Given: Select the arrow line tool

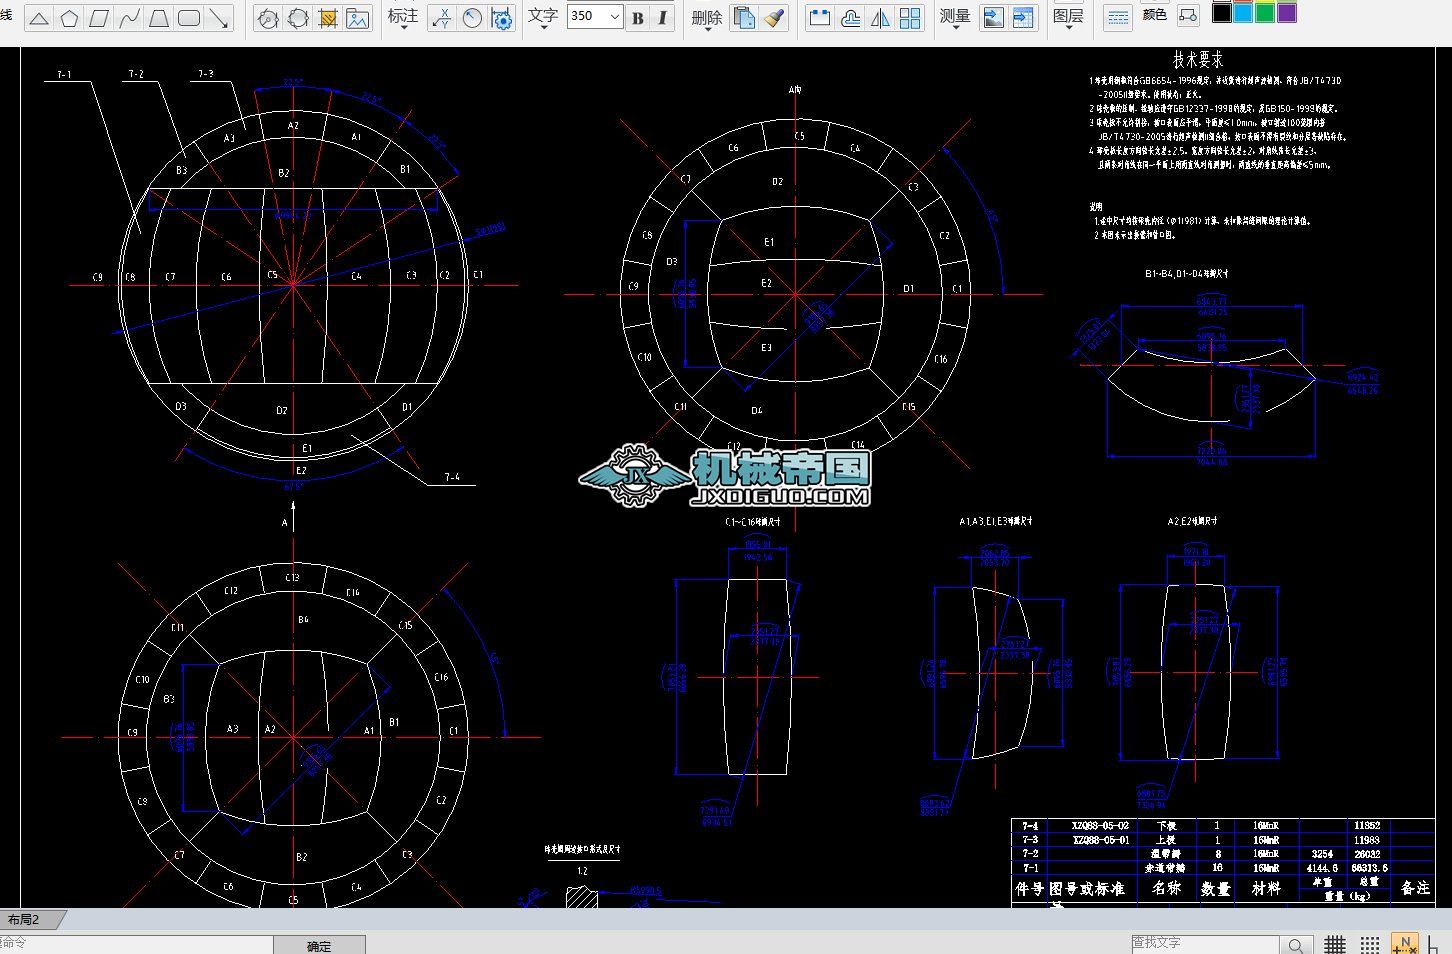Looking at the screenshot, I should tap(219, 18).
